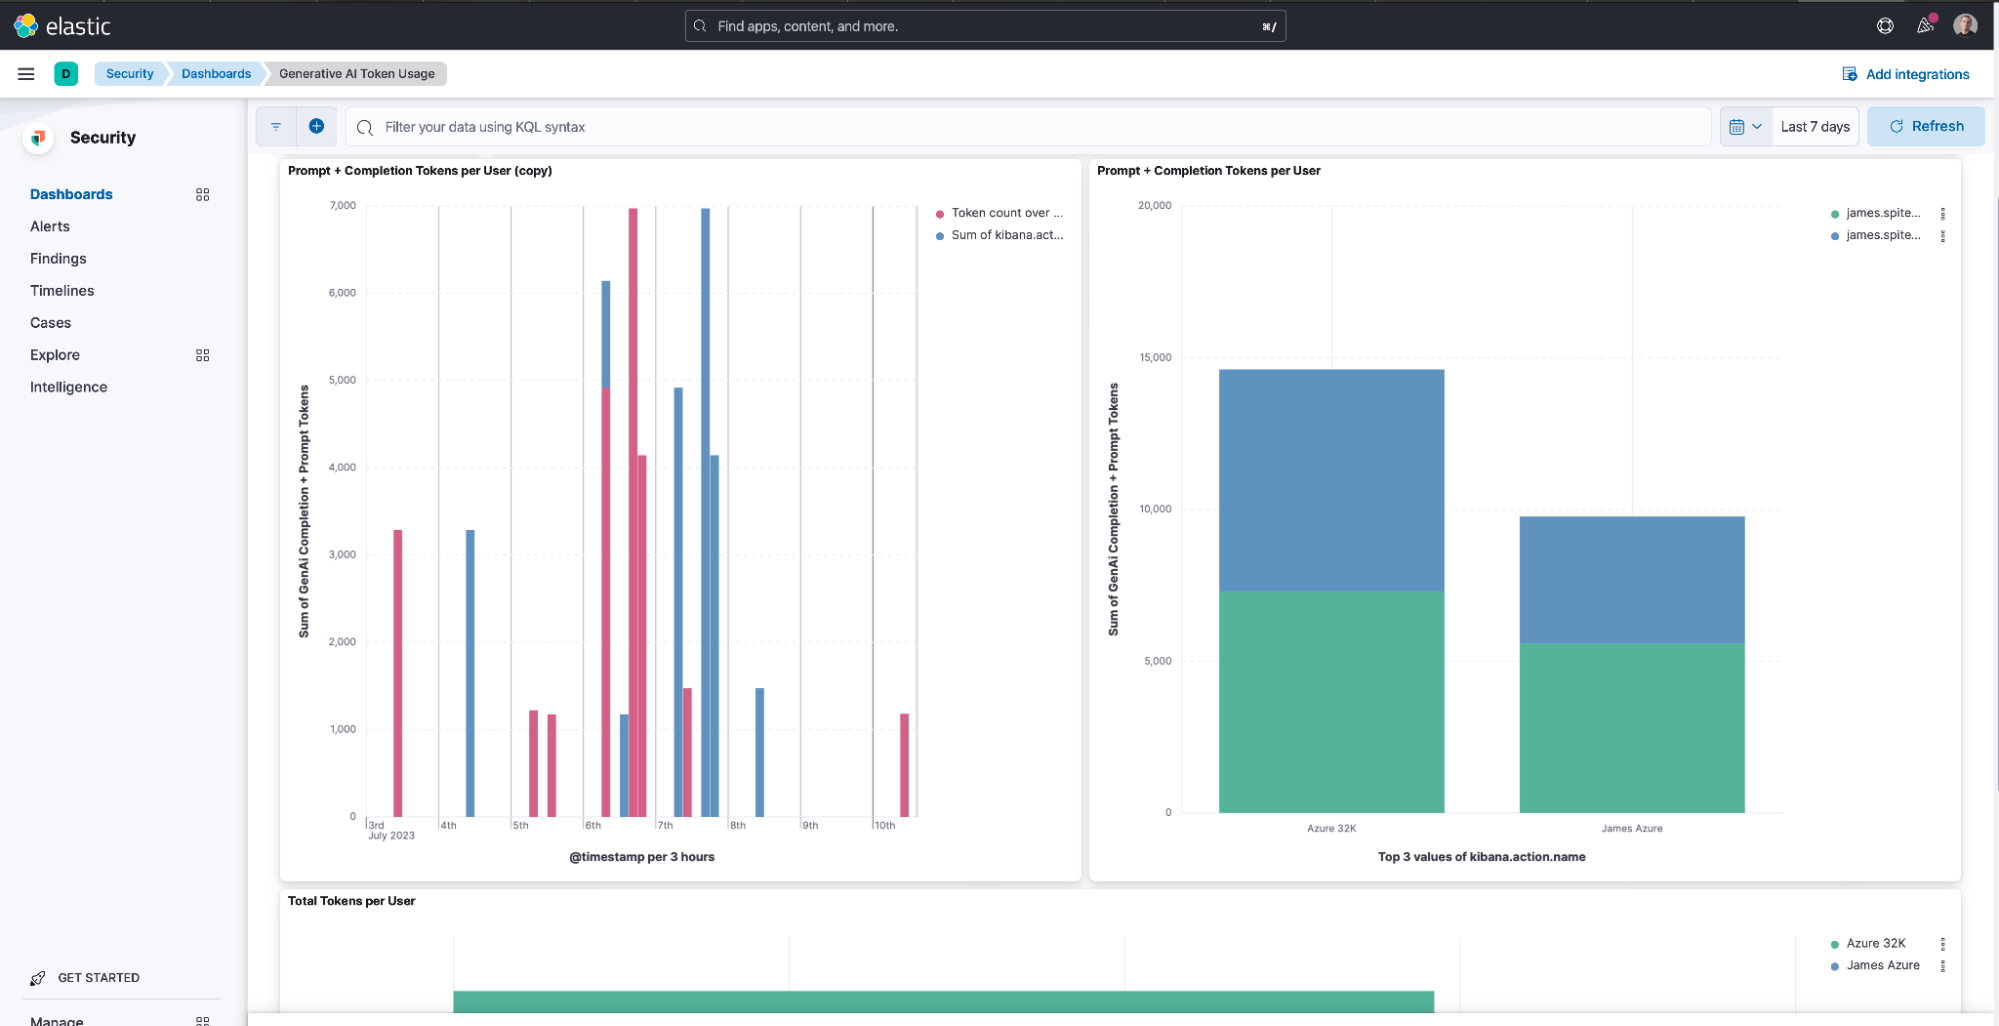Select Cases in the sidebar

click(x=50, y=323)
